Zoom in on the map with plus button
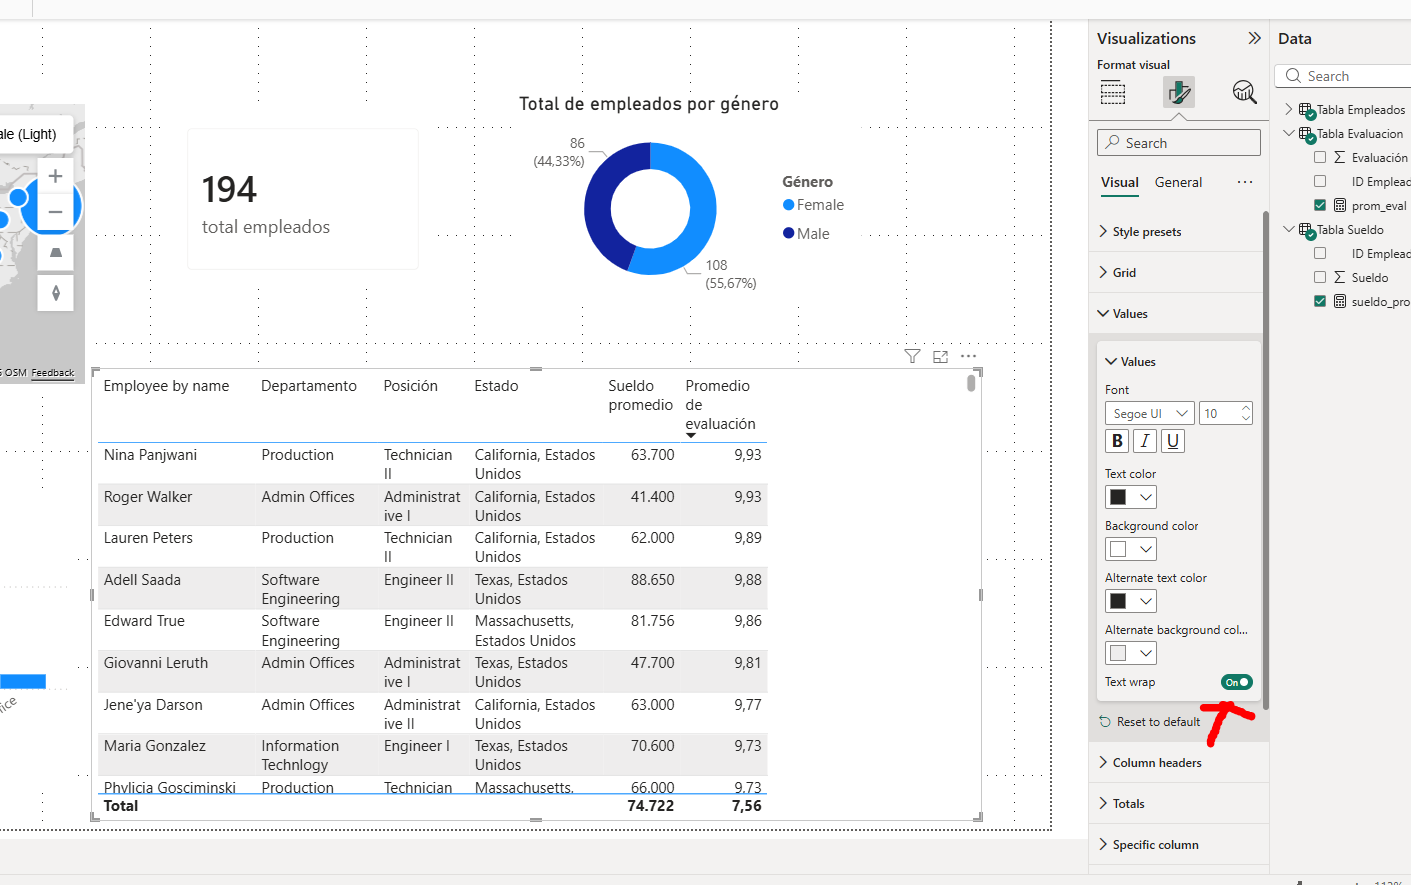Image resolution: width=1411 pixels, height=885 pixels. tap(56, 176)
